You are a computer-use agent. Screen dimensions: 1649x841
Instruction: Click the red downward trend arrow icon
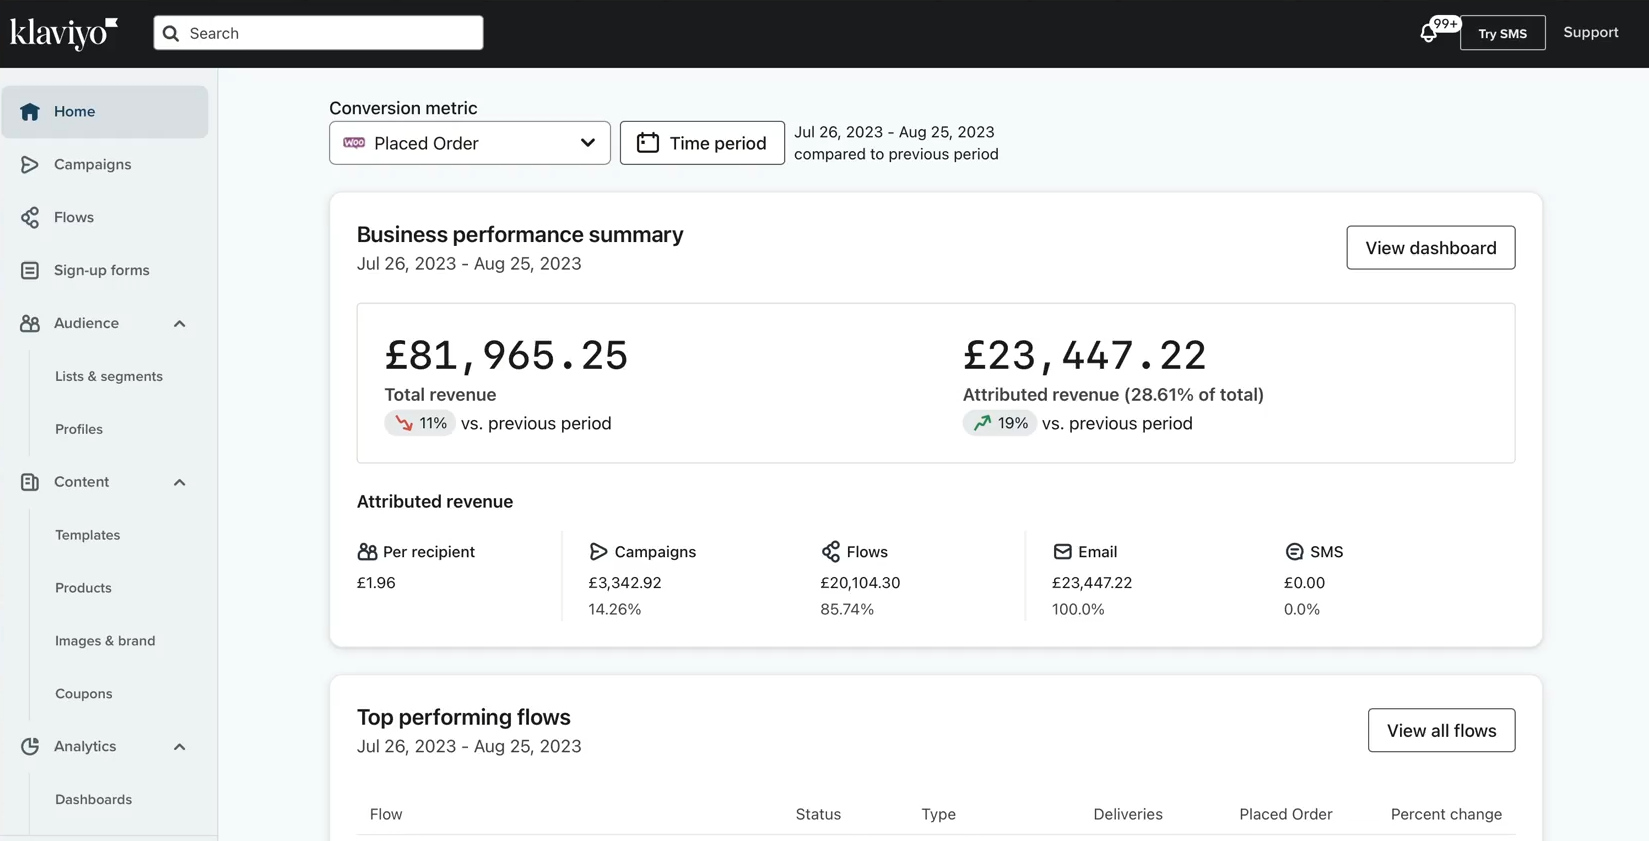(x=404, y=423)
